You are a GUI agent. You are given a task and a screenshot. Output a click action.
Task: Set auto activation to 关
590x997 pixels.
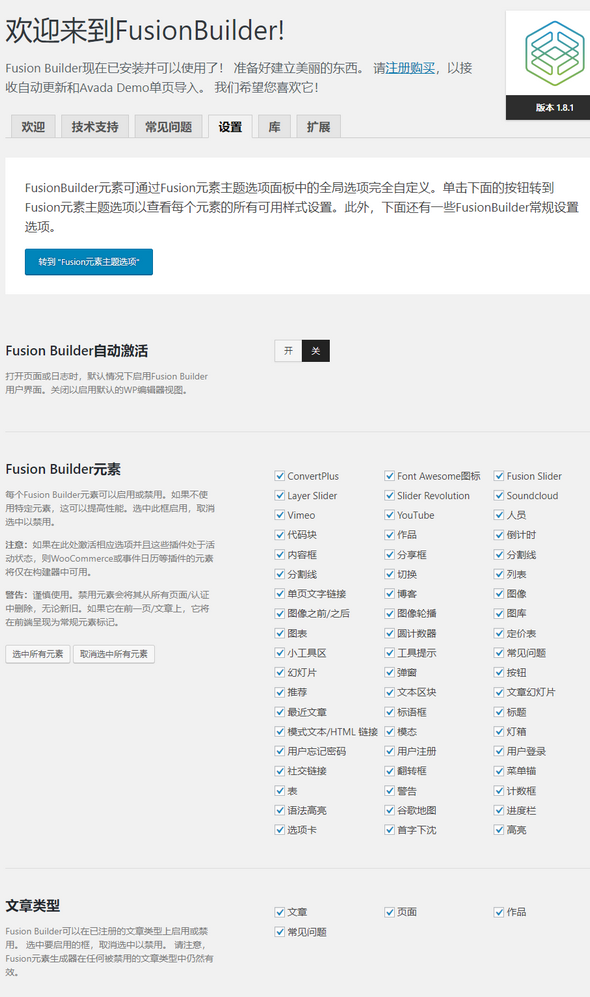[x=316, y=351]
